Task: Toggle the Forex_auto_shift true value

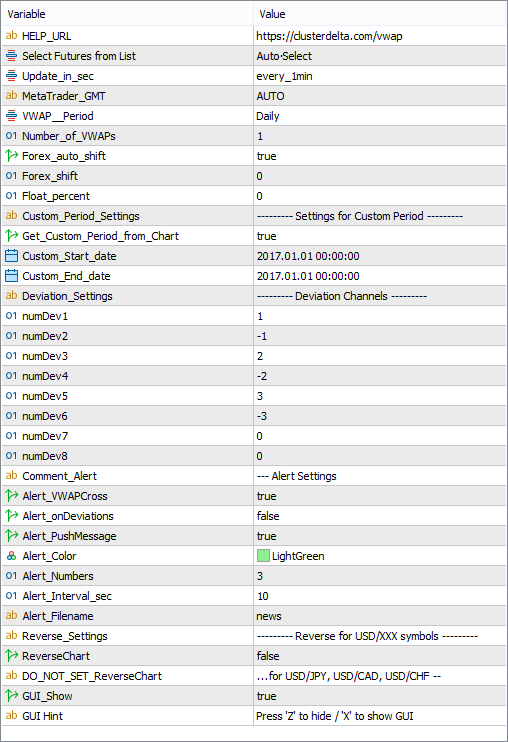Action: pyautogui.click(x=380, y=156)
